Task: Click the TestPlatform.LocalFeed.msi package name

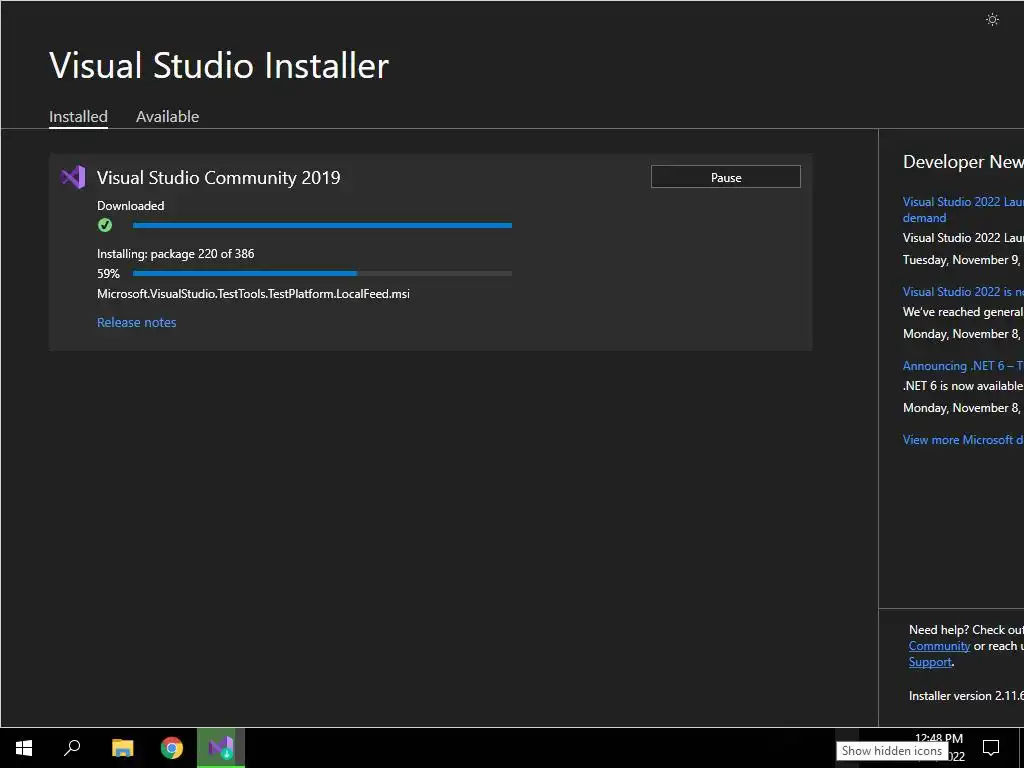Action: pyautogui.click(x=253, y=294)
